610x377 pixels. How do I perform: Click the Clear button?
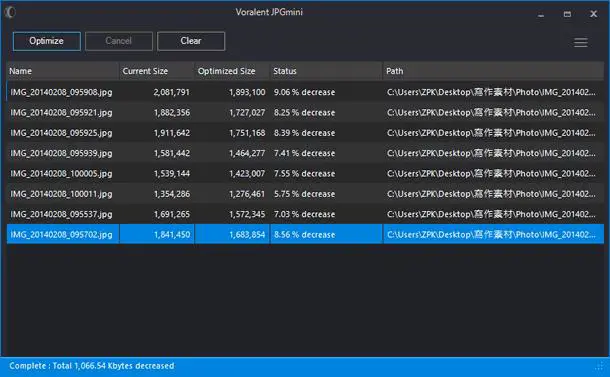pyautogui.click(x=191, y=41)
